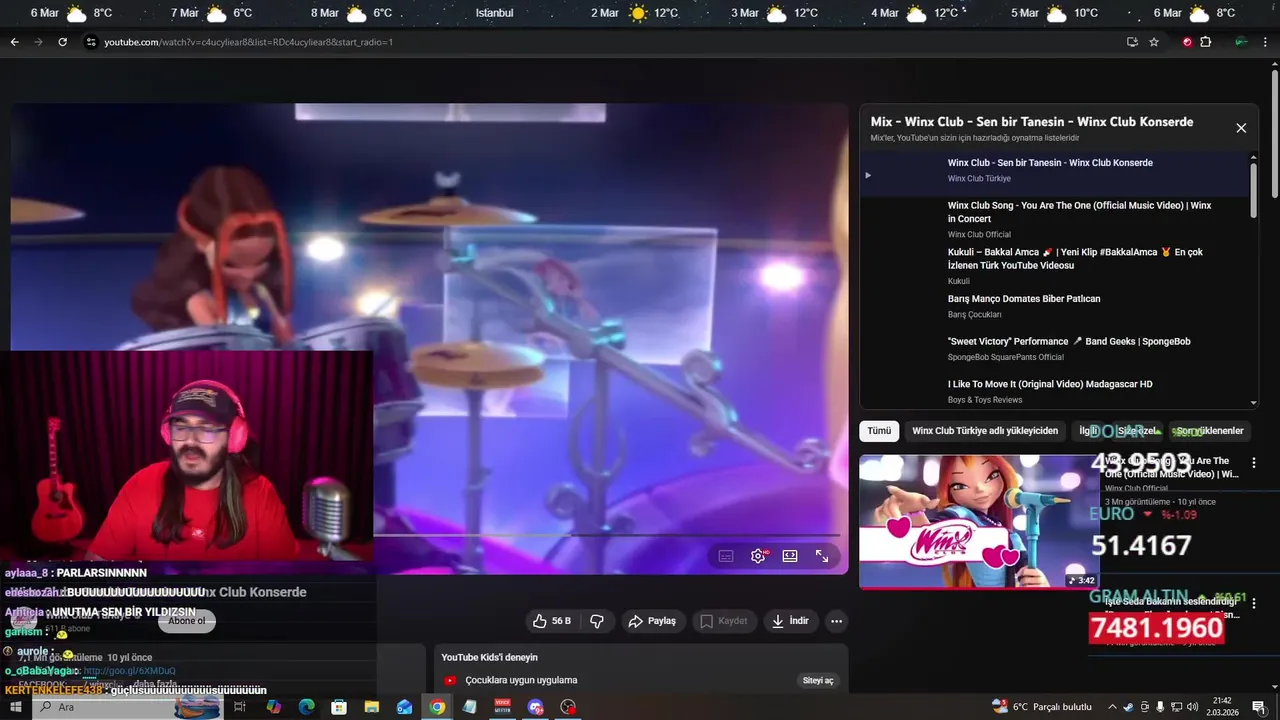Viewport: 1280px width, 720px height.
Task: Open Voice Meeter app on taskbar
Action: coord(503,707)
